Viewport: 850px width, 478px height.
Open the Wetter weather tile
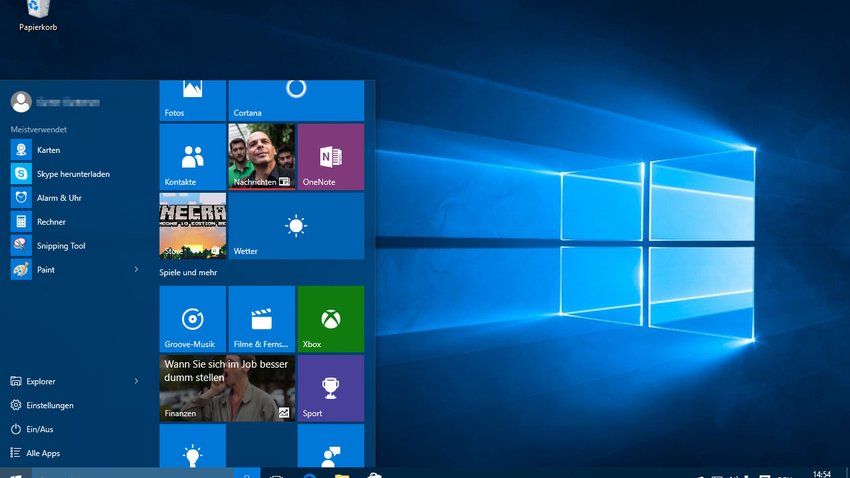point(296,225)
